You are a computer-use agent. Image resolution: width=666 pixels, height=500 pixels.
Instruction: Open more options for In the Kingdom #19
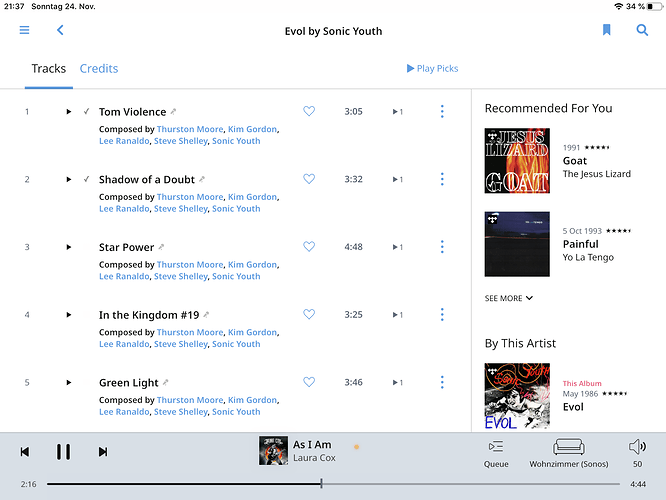point(442,314)
